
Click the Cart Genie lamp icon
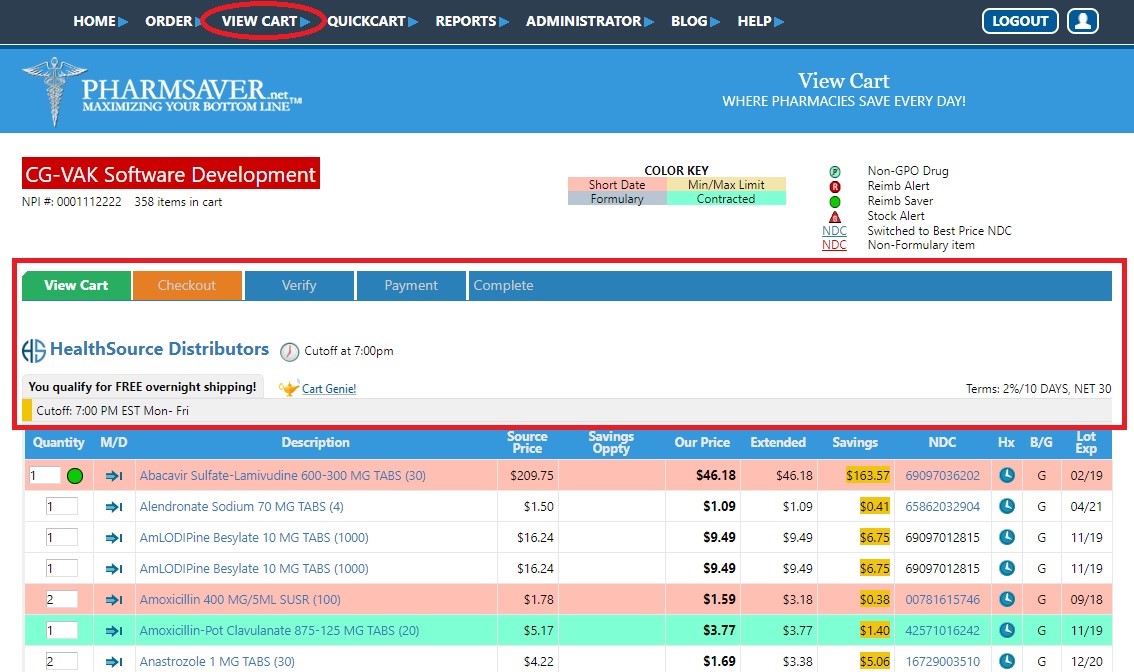289,388
